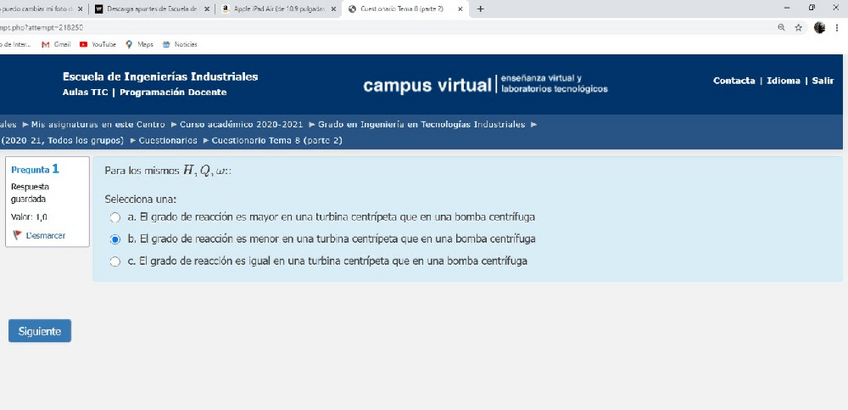Click Escuela de Ingenierías Industriales title
The image size is (848, 410).
(x=160, y=76)
